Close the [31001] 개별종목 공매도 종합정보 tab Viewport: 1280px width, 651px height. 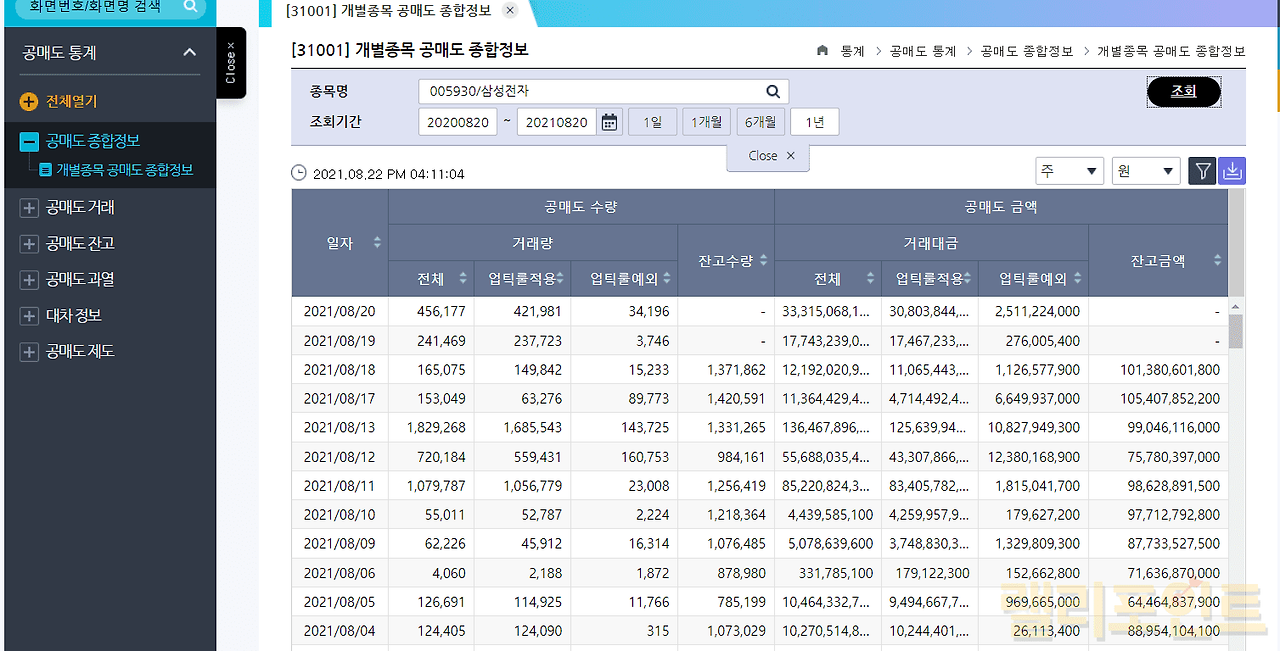tap(510, 11)
